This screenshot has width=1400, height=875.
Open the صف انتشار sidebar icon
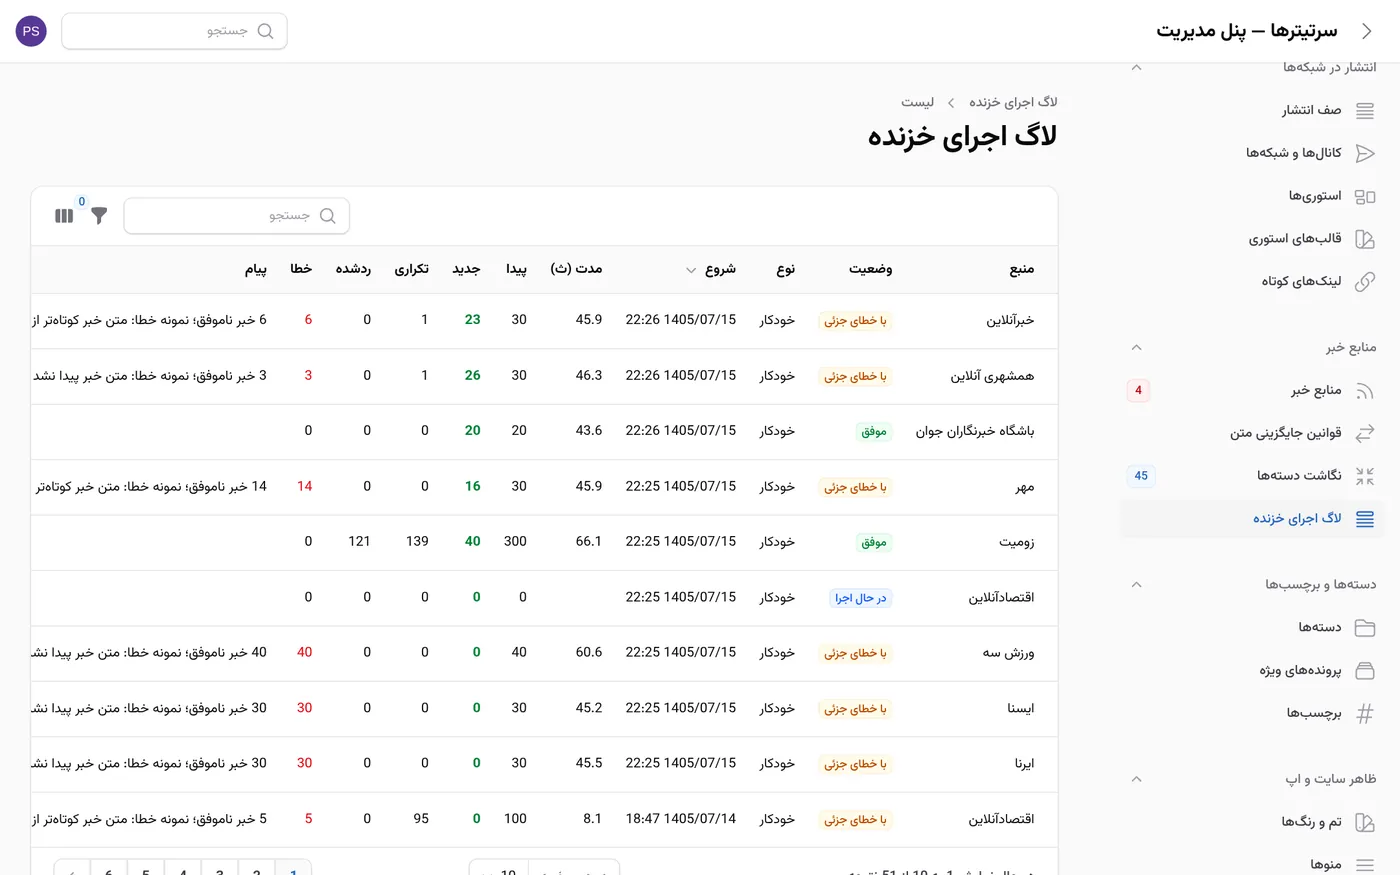point(1365,111)
